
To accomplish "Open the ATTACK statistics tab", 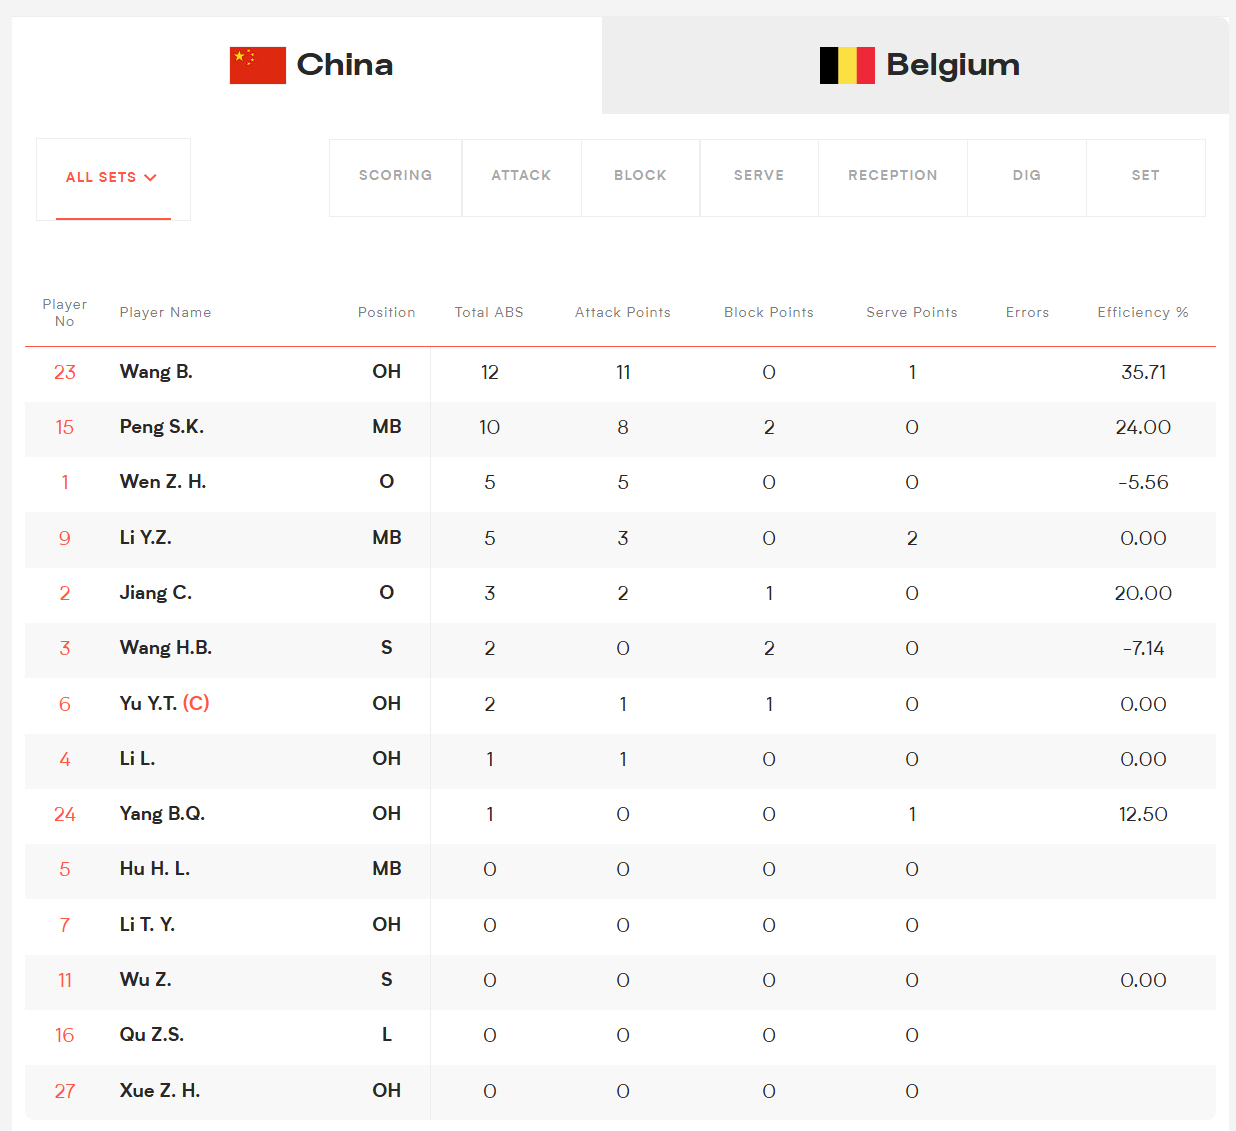I will coord(521,176).
